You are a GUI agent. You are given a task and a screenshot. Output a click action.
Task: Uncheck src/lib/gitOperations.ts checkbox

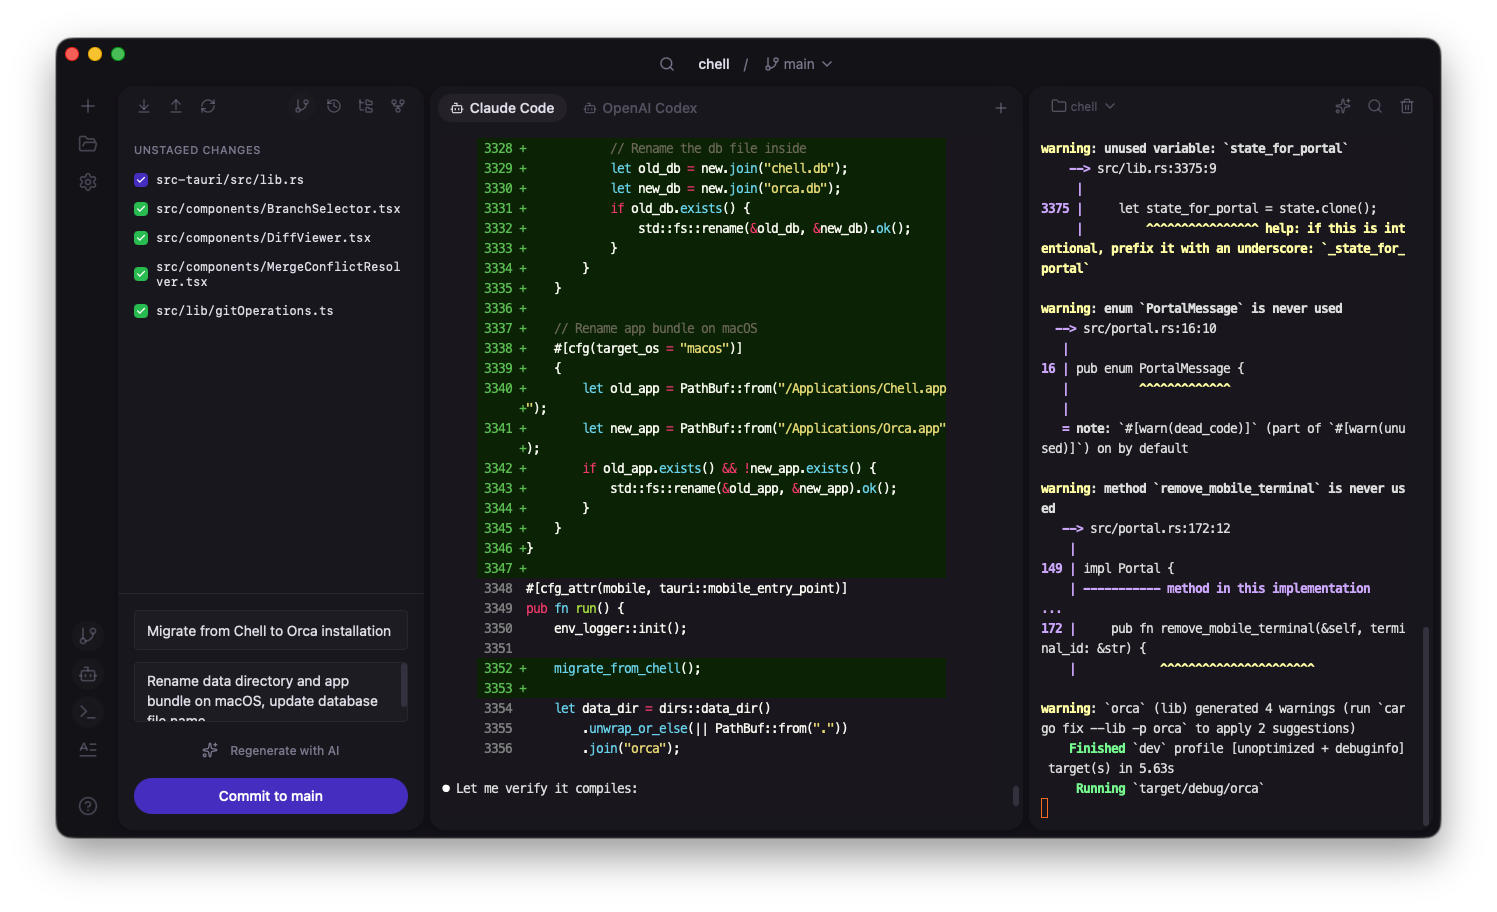(141, 311)
